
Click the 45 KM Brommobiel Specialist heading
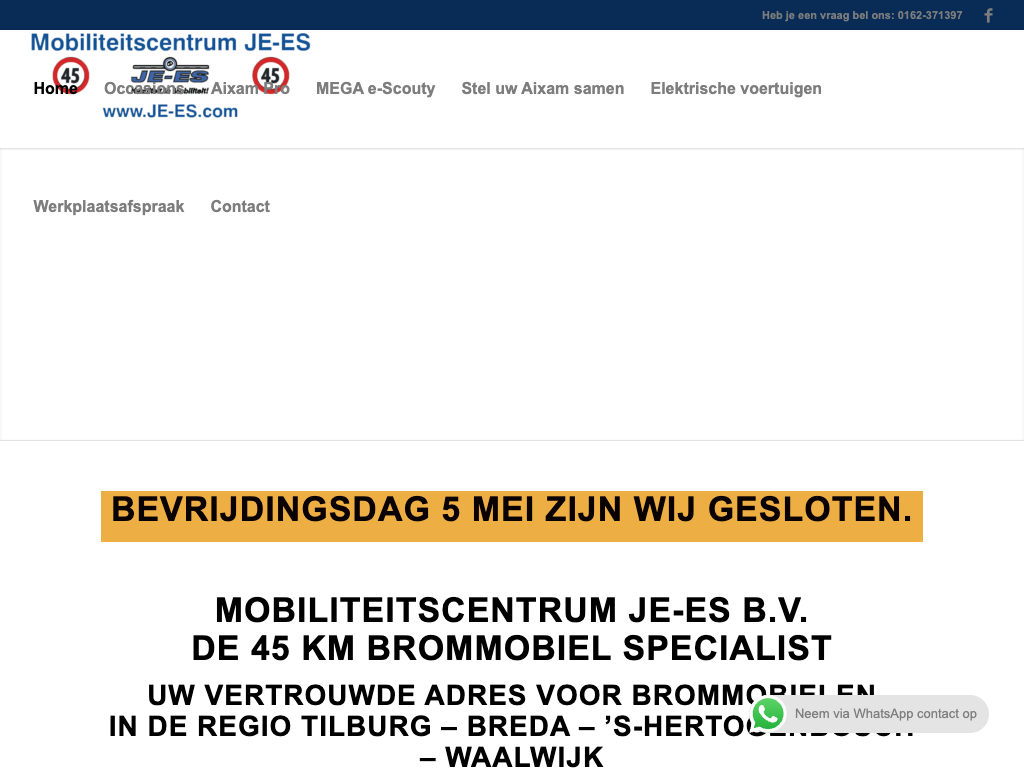(x=511, y=648)
